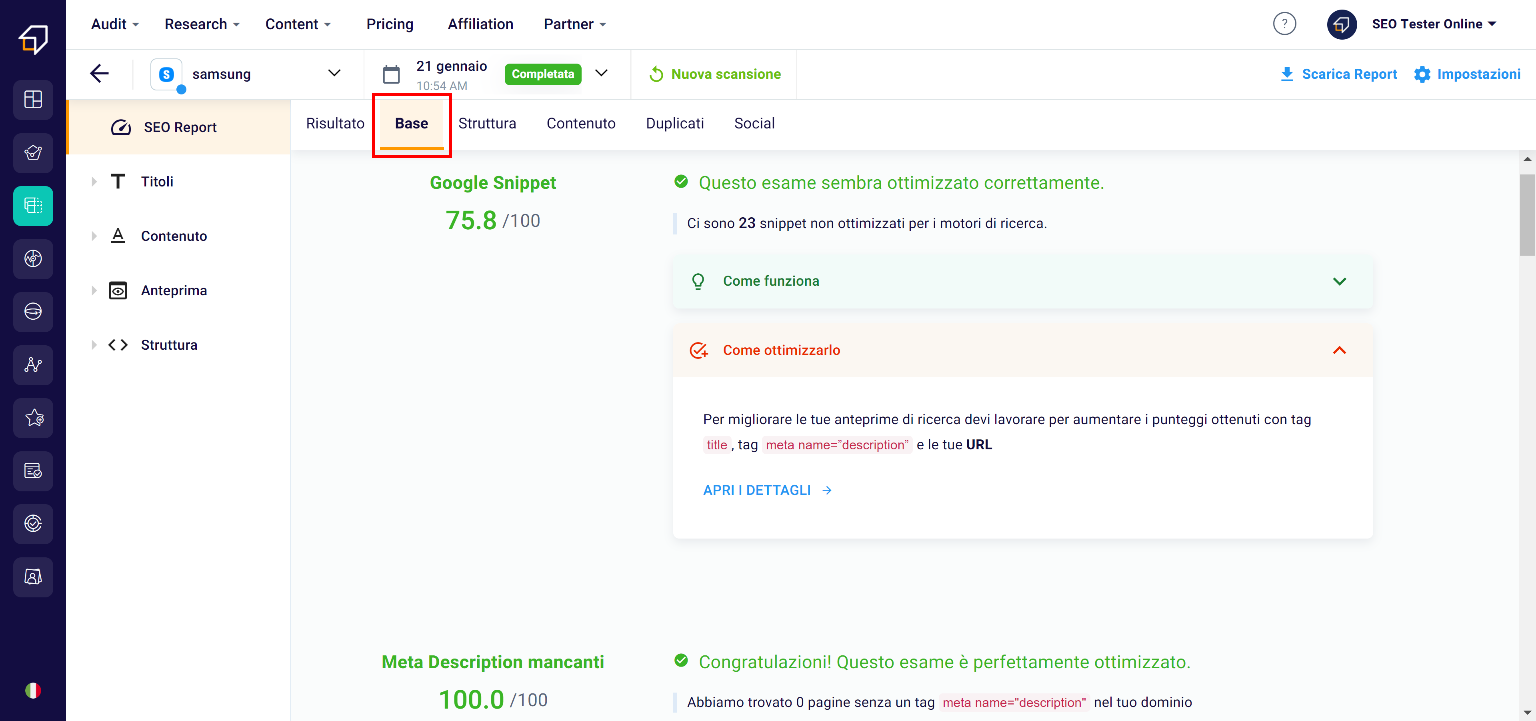1536x721 pixels.
Task: Follow the APRI I DETTAGLI link
Action: pyautogui.click(x=767, y=491)
